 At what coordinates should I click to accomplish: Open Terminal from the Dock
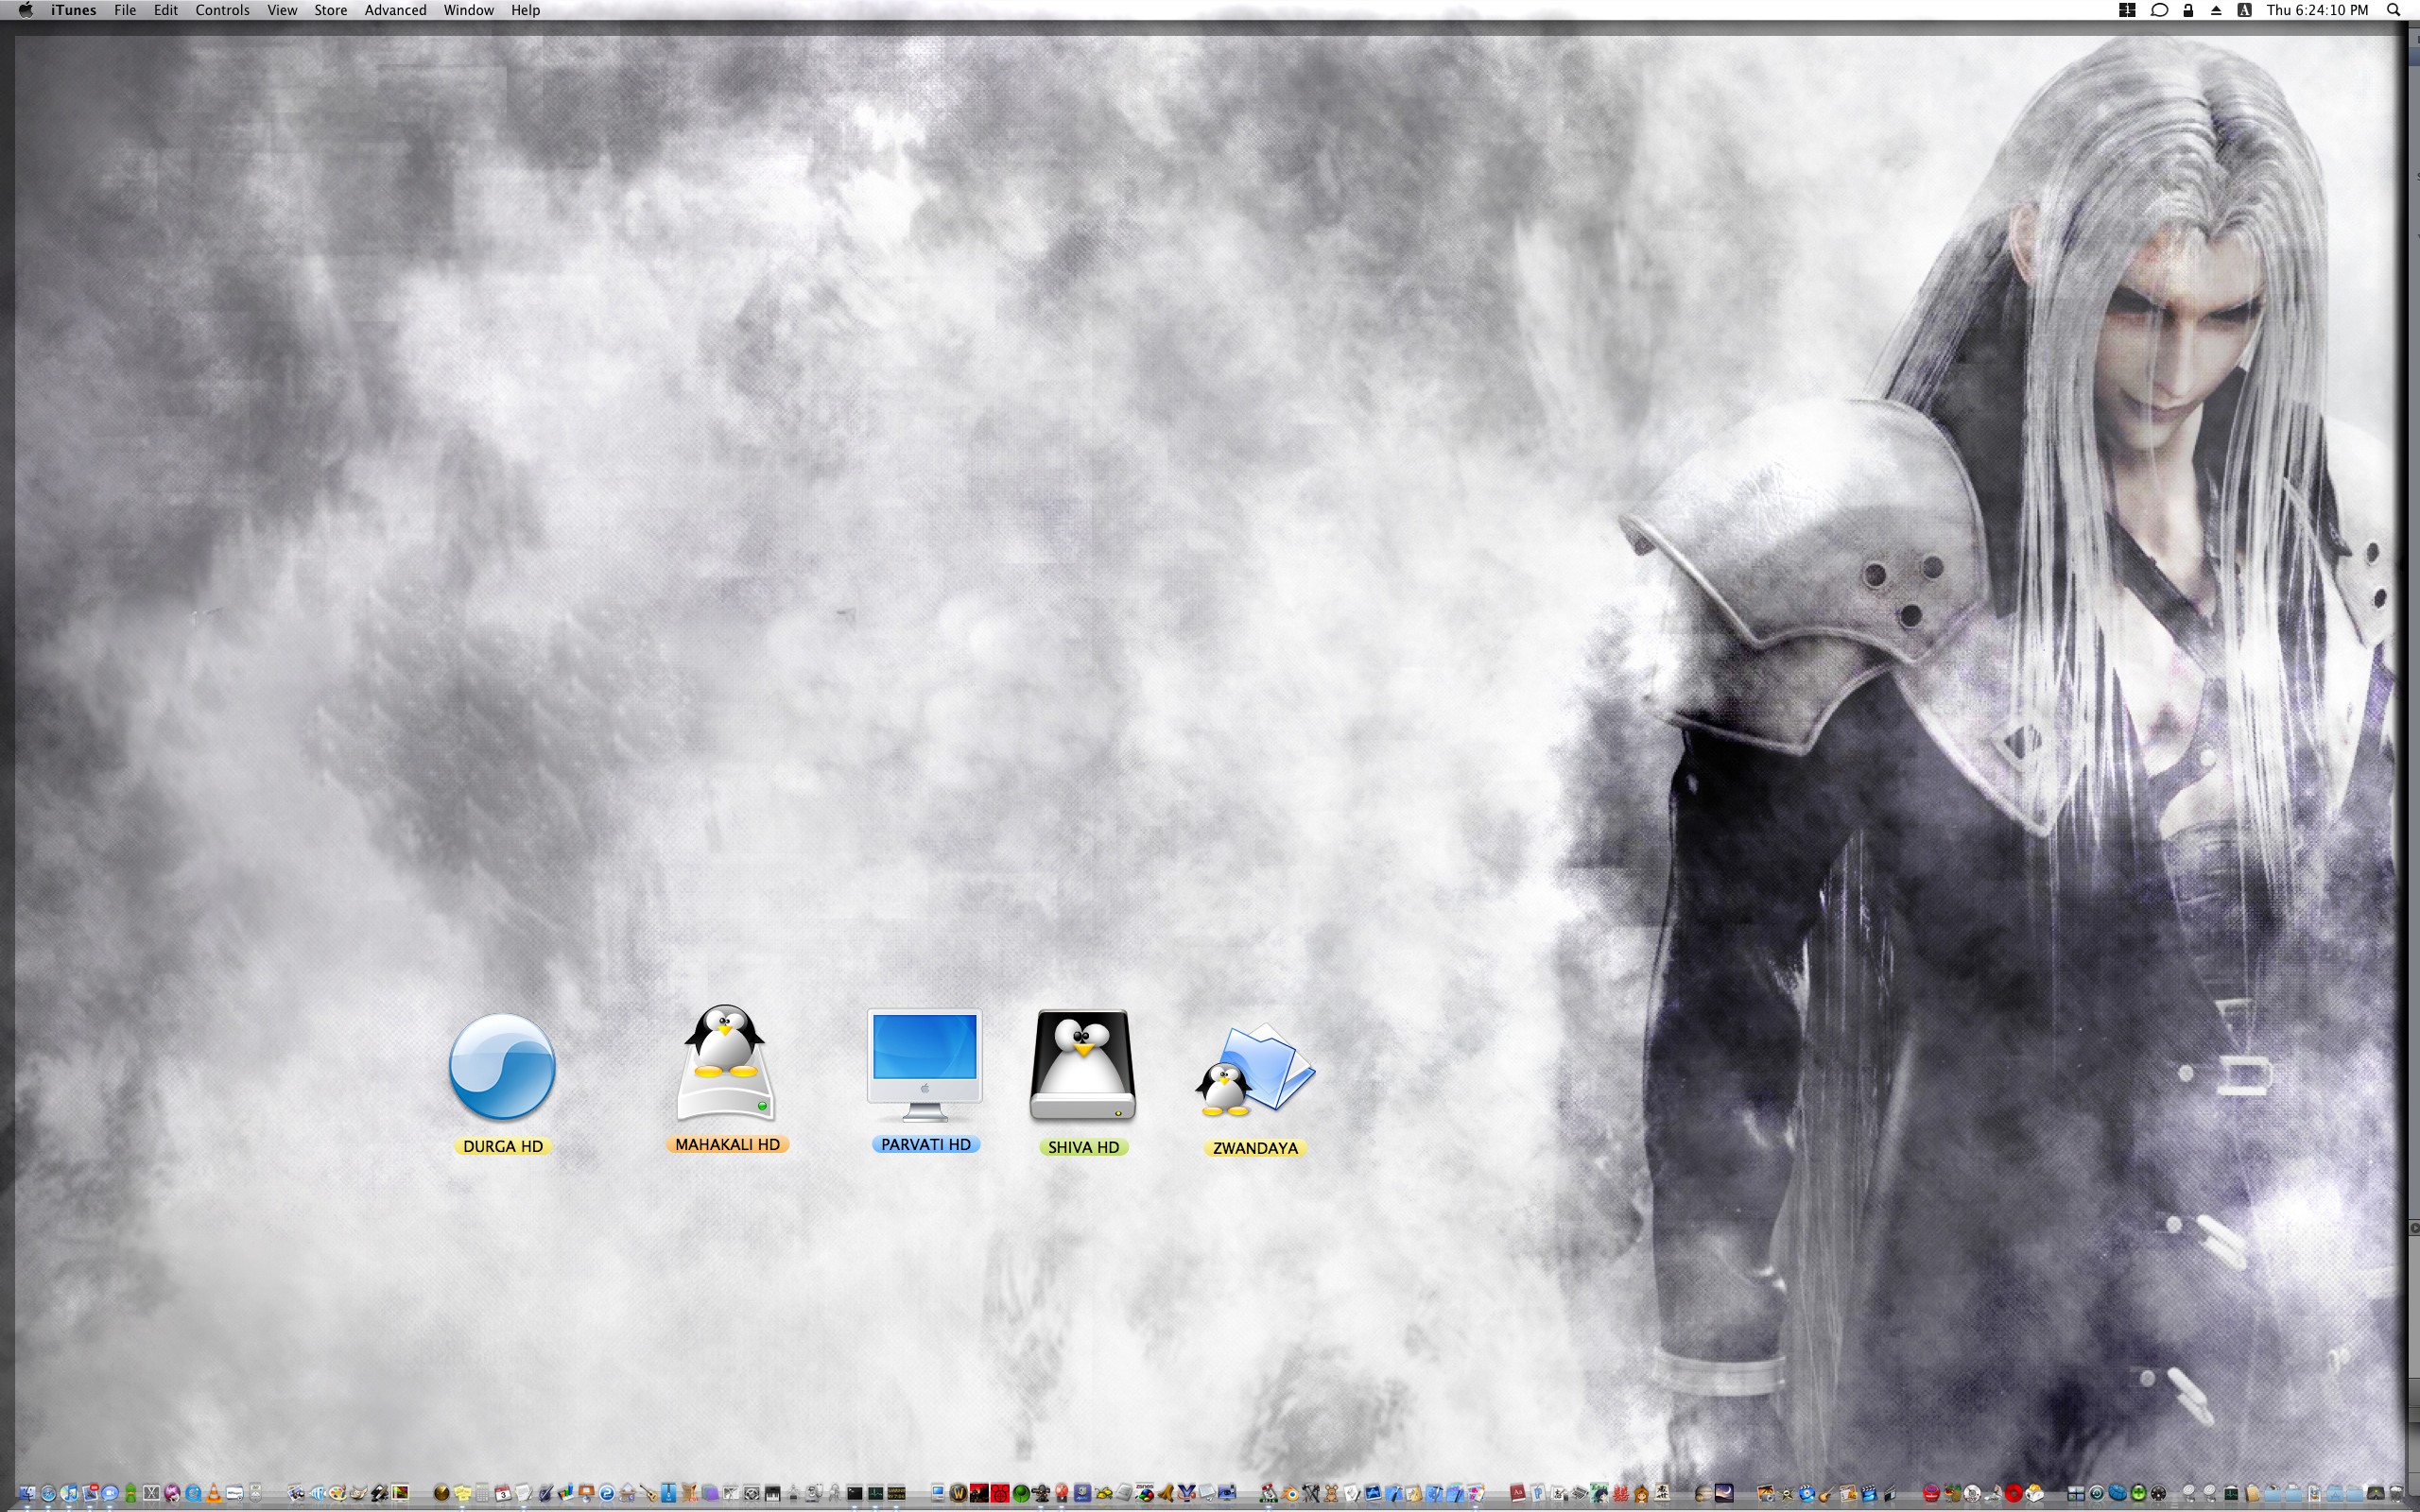click(855, 1493)
